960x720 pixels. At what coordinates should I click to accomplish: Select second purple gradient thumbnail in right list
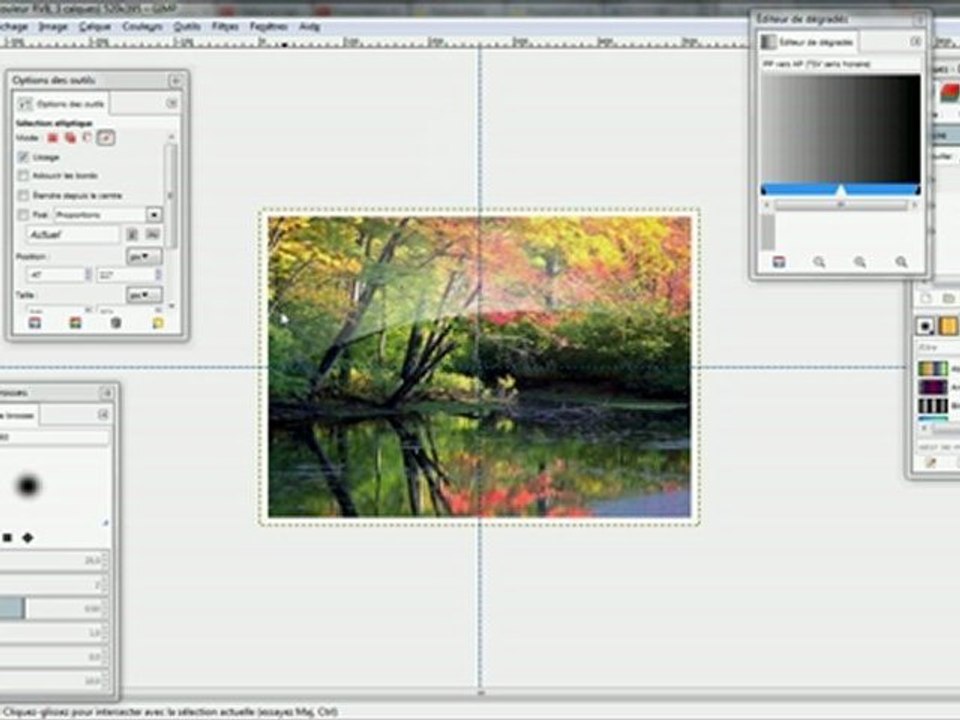click(x=932, y=387)
